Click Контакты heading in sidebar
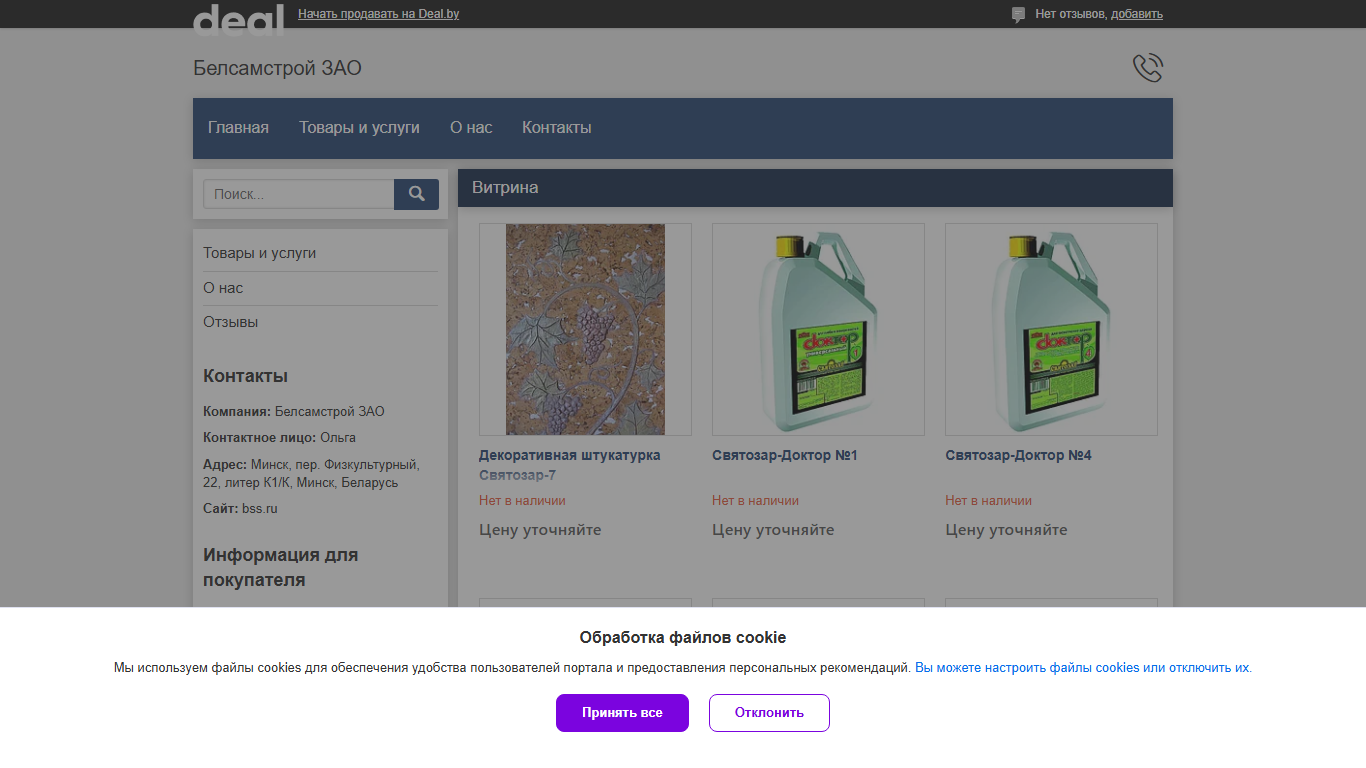The height and width of the screenshot is (768, 1366). 245,376
